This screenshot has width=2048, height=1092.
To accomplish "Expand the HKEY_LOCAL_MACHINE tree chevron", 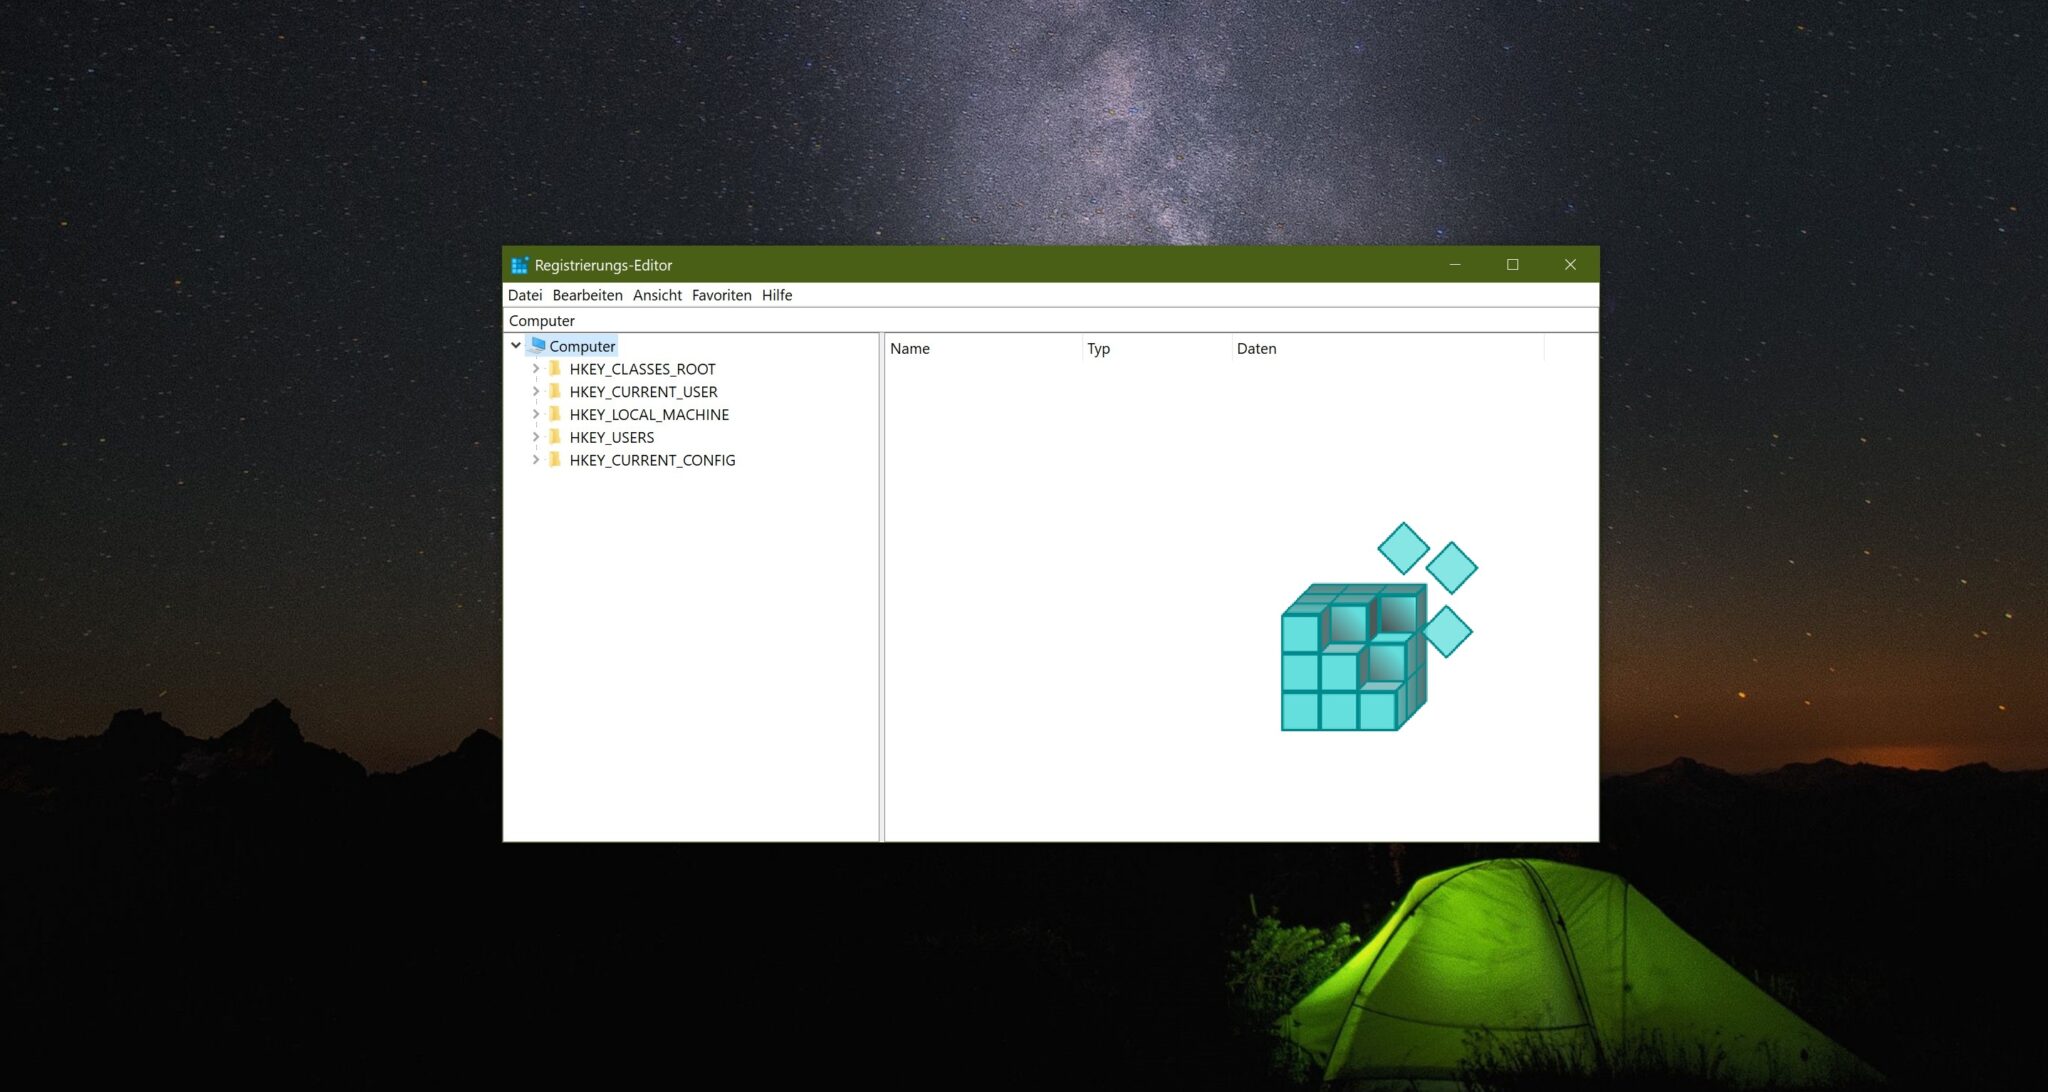I will [536, 414].
